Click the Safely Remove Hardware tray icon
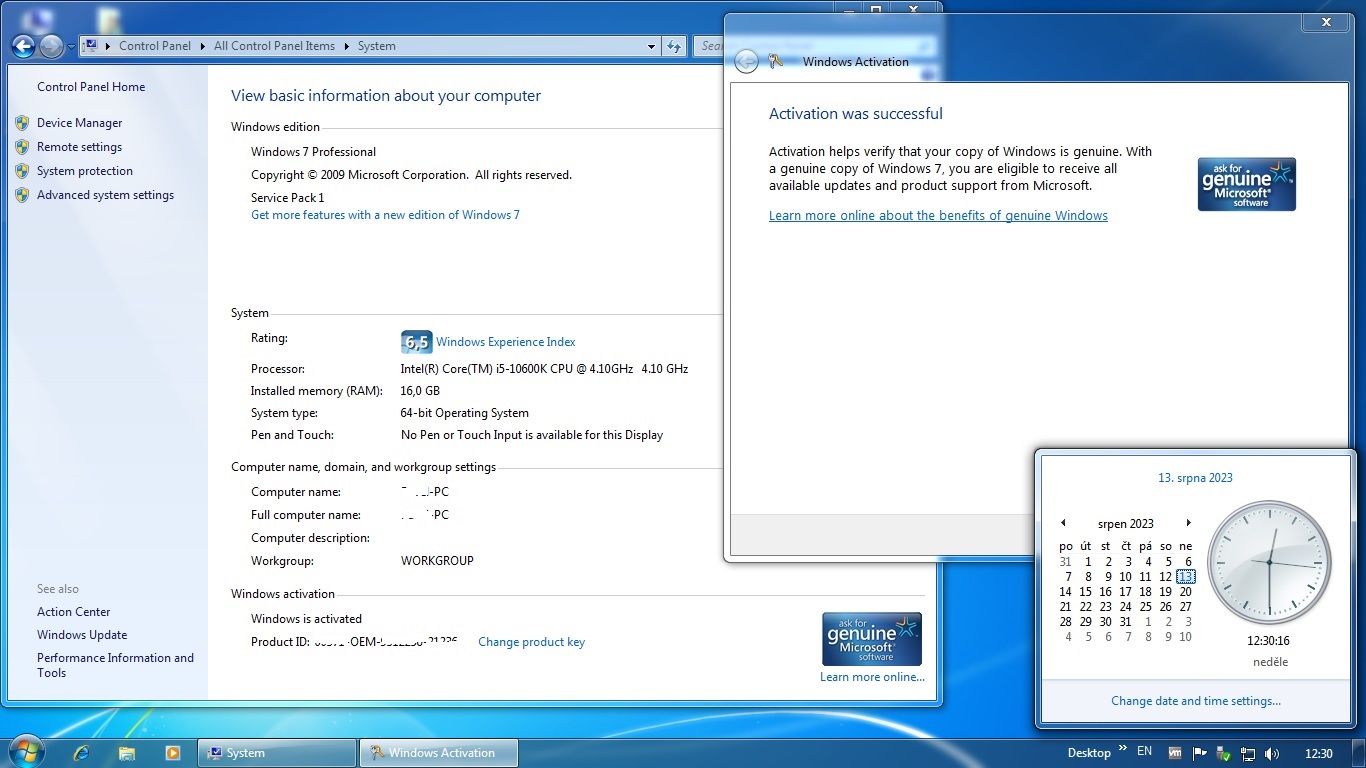Viewport: 1366px width, 768px height. coord(1224,753)
